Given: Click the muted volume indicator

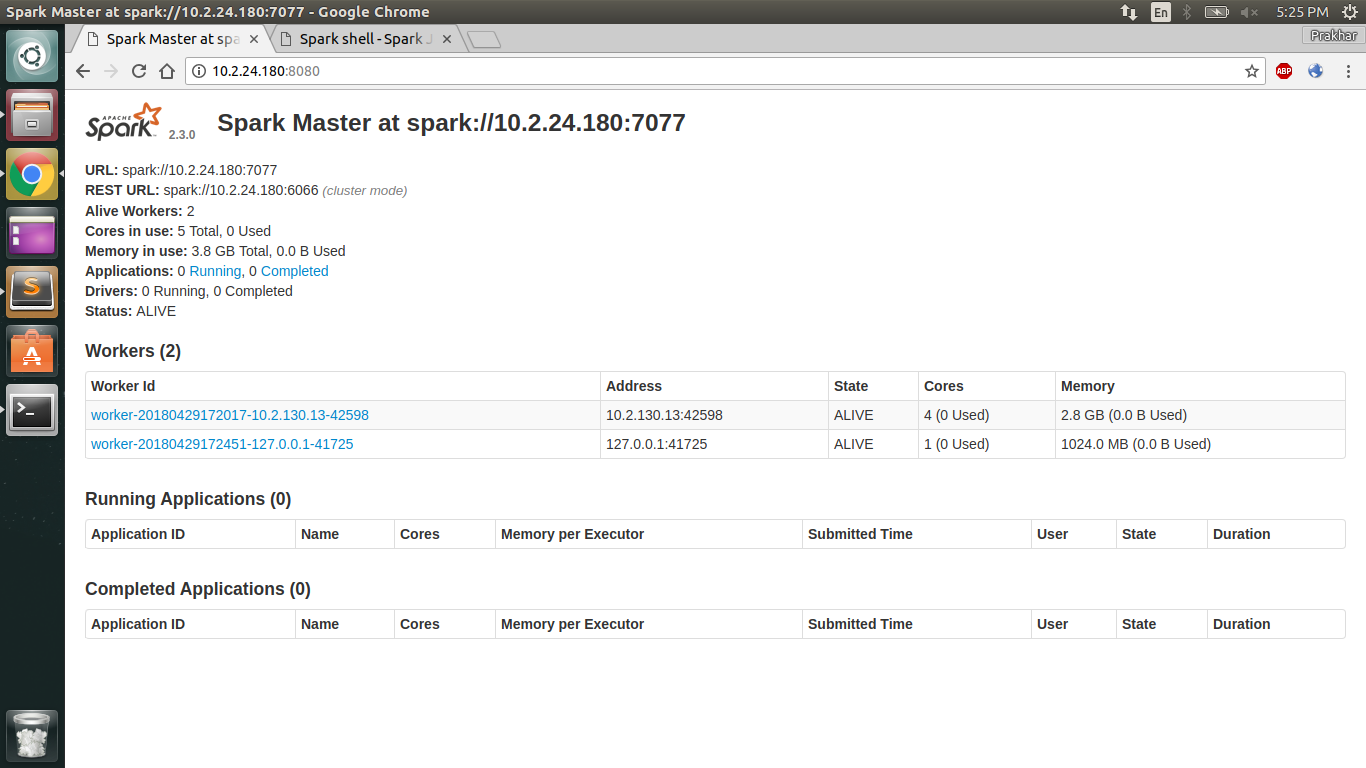Looking at the screenshot, I should 1249,12.
